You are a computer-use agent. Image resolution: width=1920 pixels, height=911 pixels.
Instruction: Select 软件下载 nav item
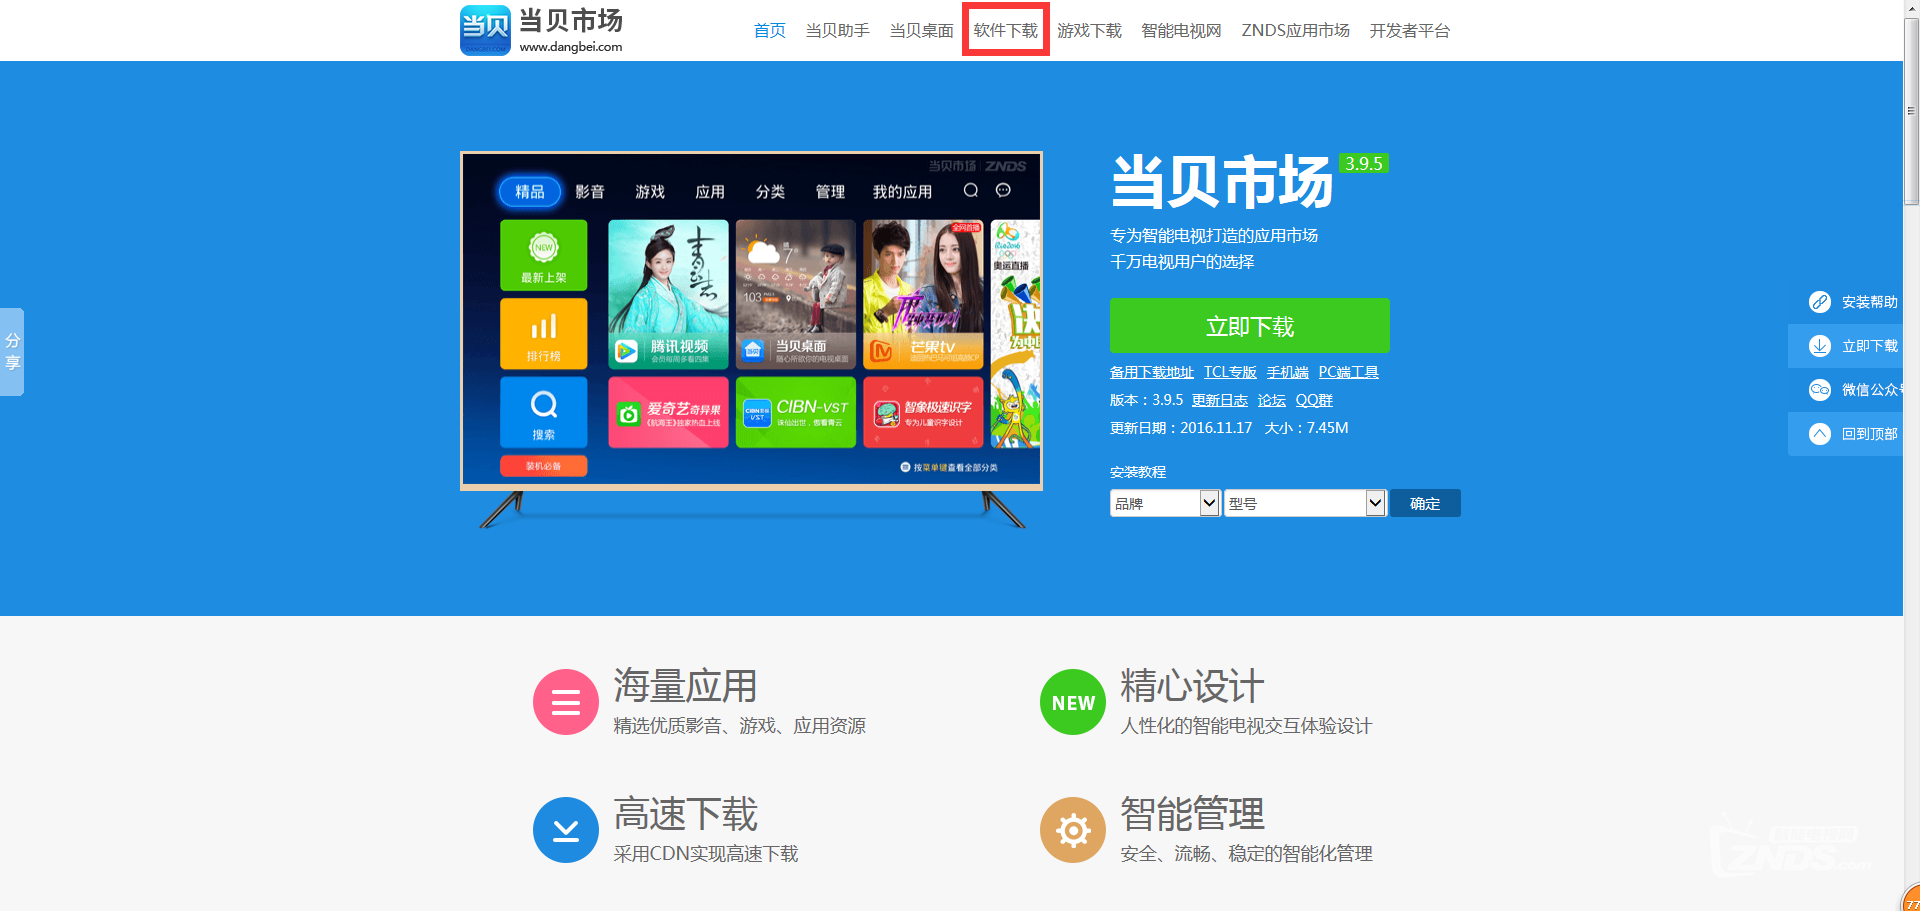1005,31
